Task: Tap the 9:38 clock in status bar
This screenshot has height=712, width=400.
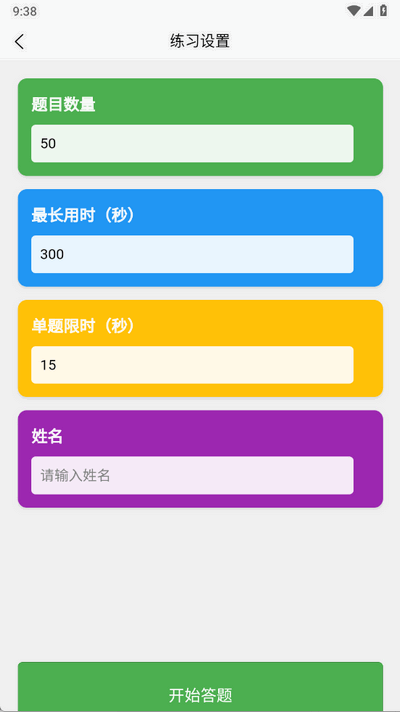Action: [x=25, y=11]
